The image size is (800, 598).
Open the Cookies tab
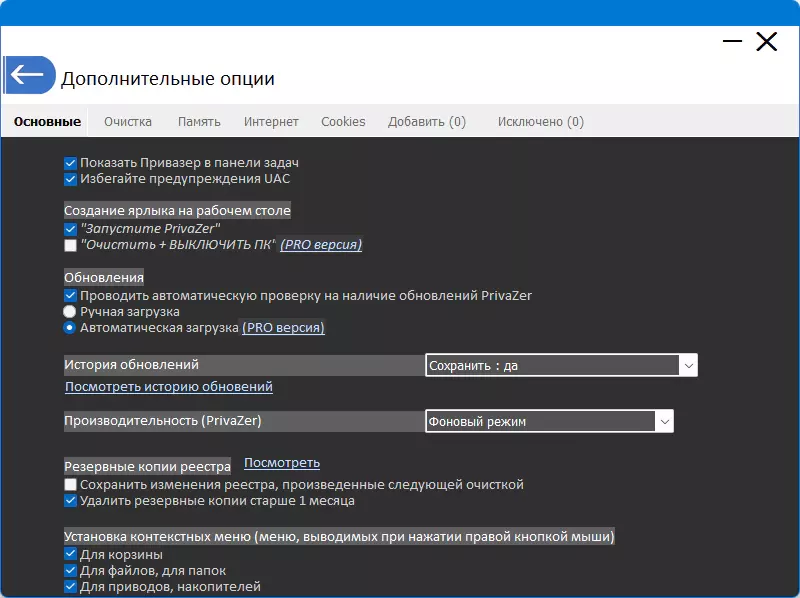tap(343, 121)
